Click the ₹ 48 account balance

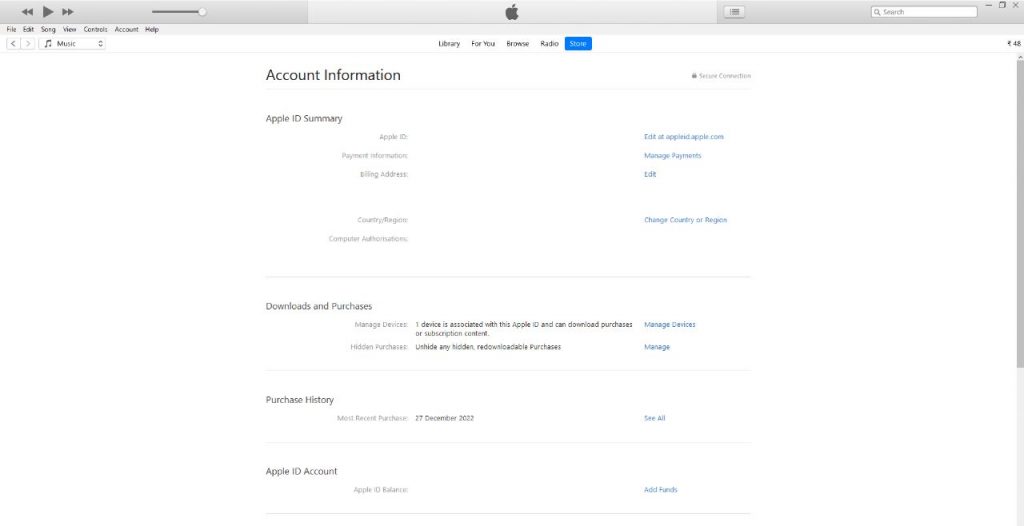(x=1014, y=44)
